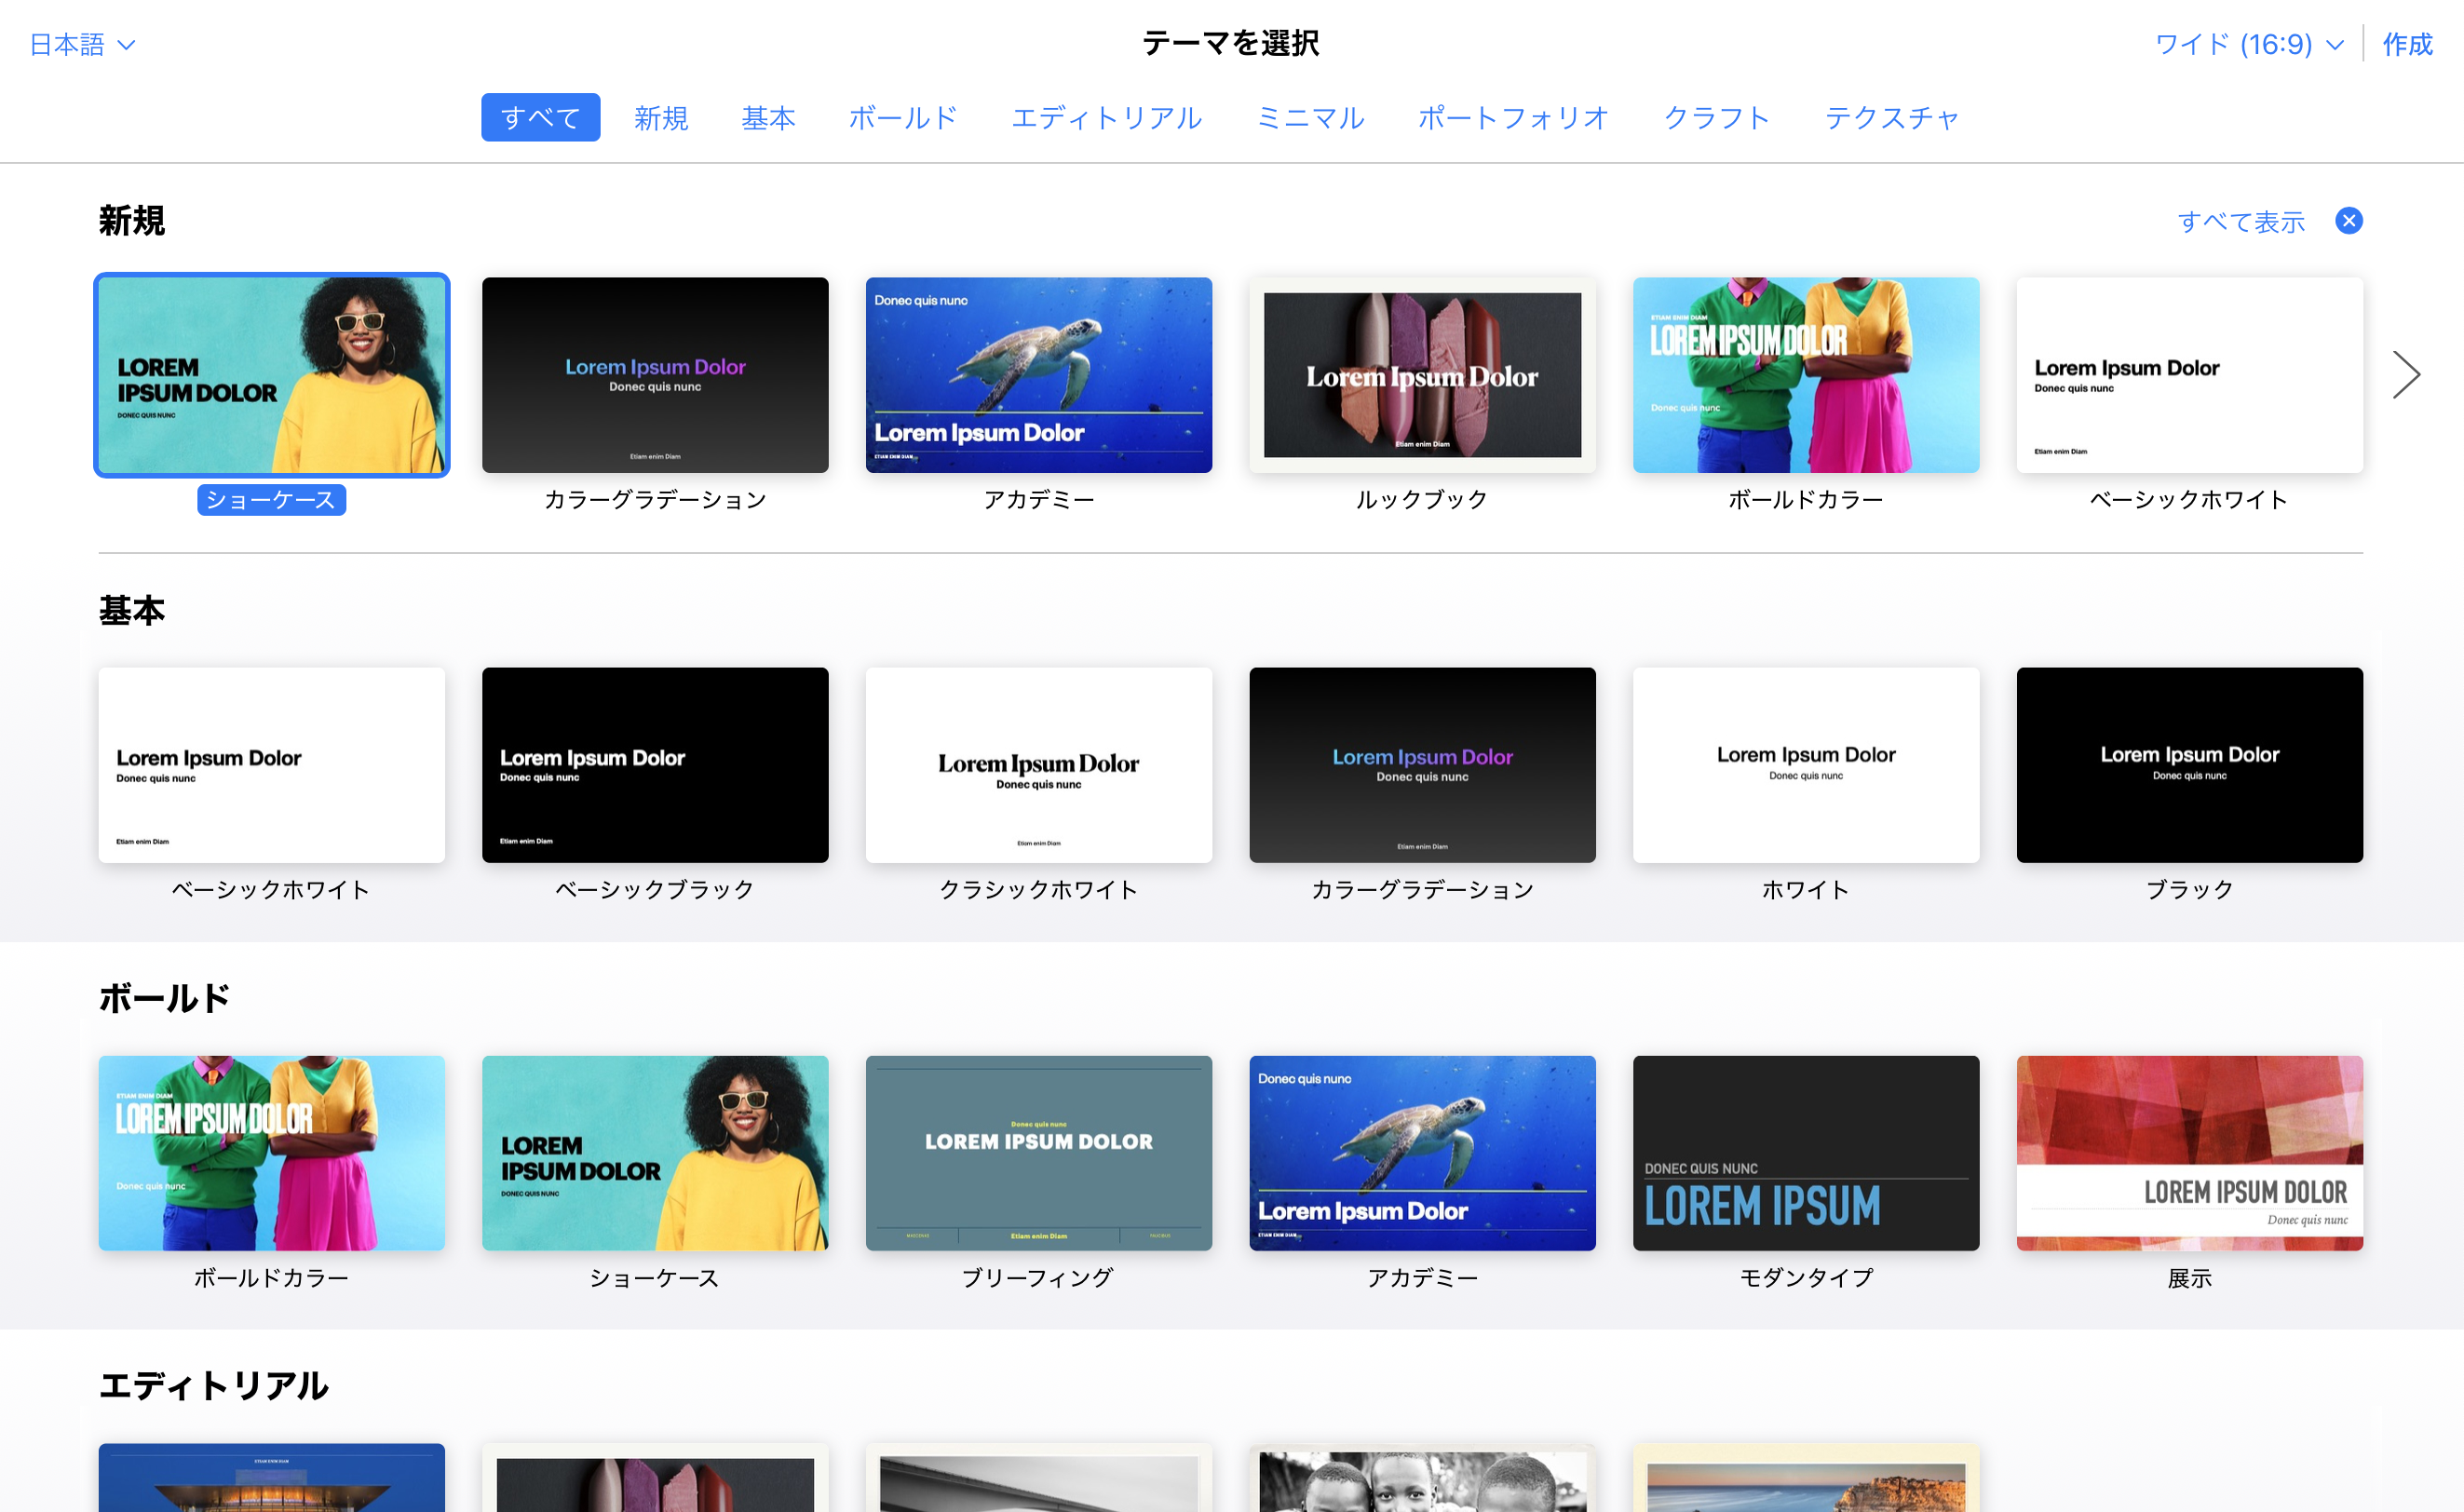Choose the 展示 red textured theme

pos(2189,1153)
